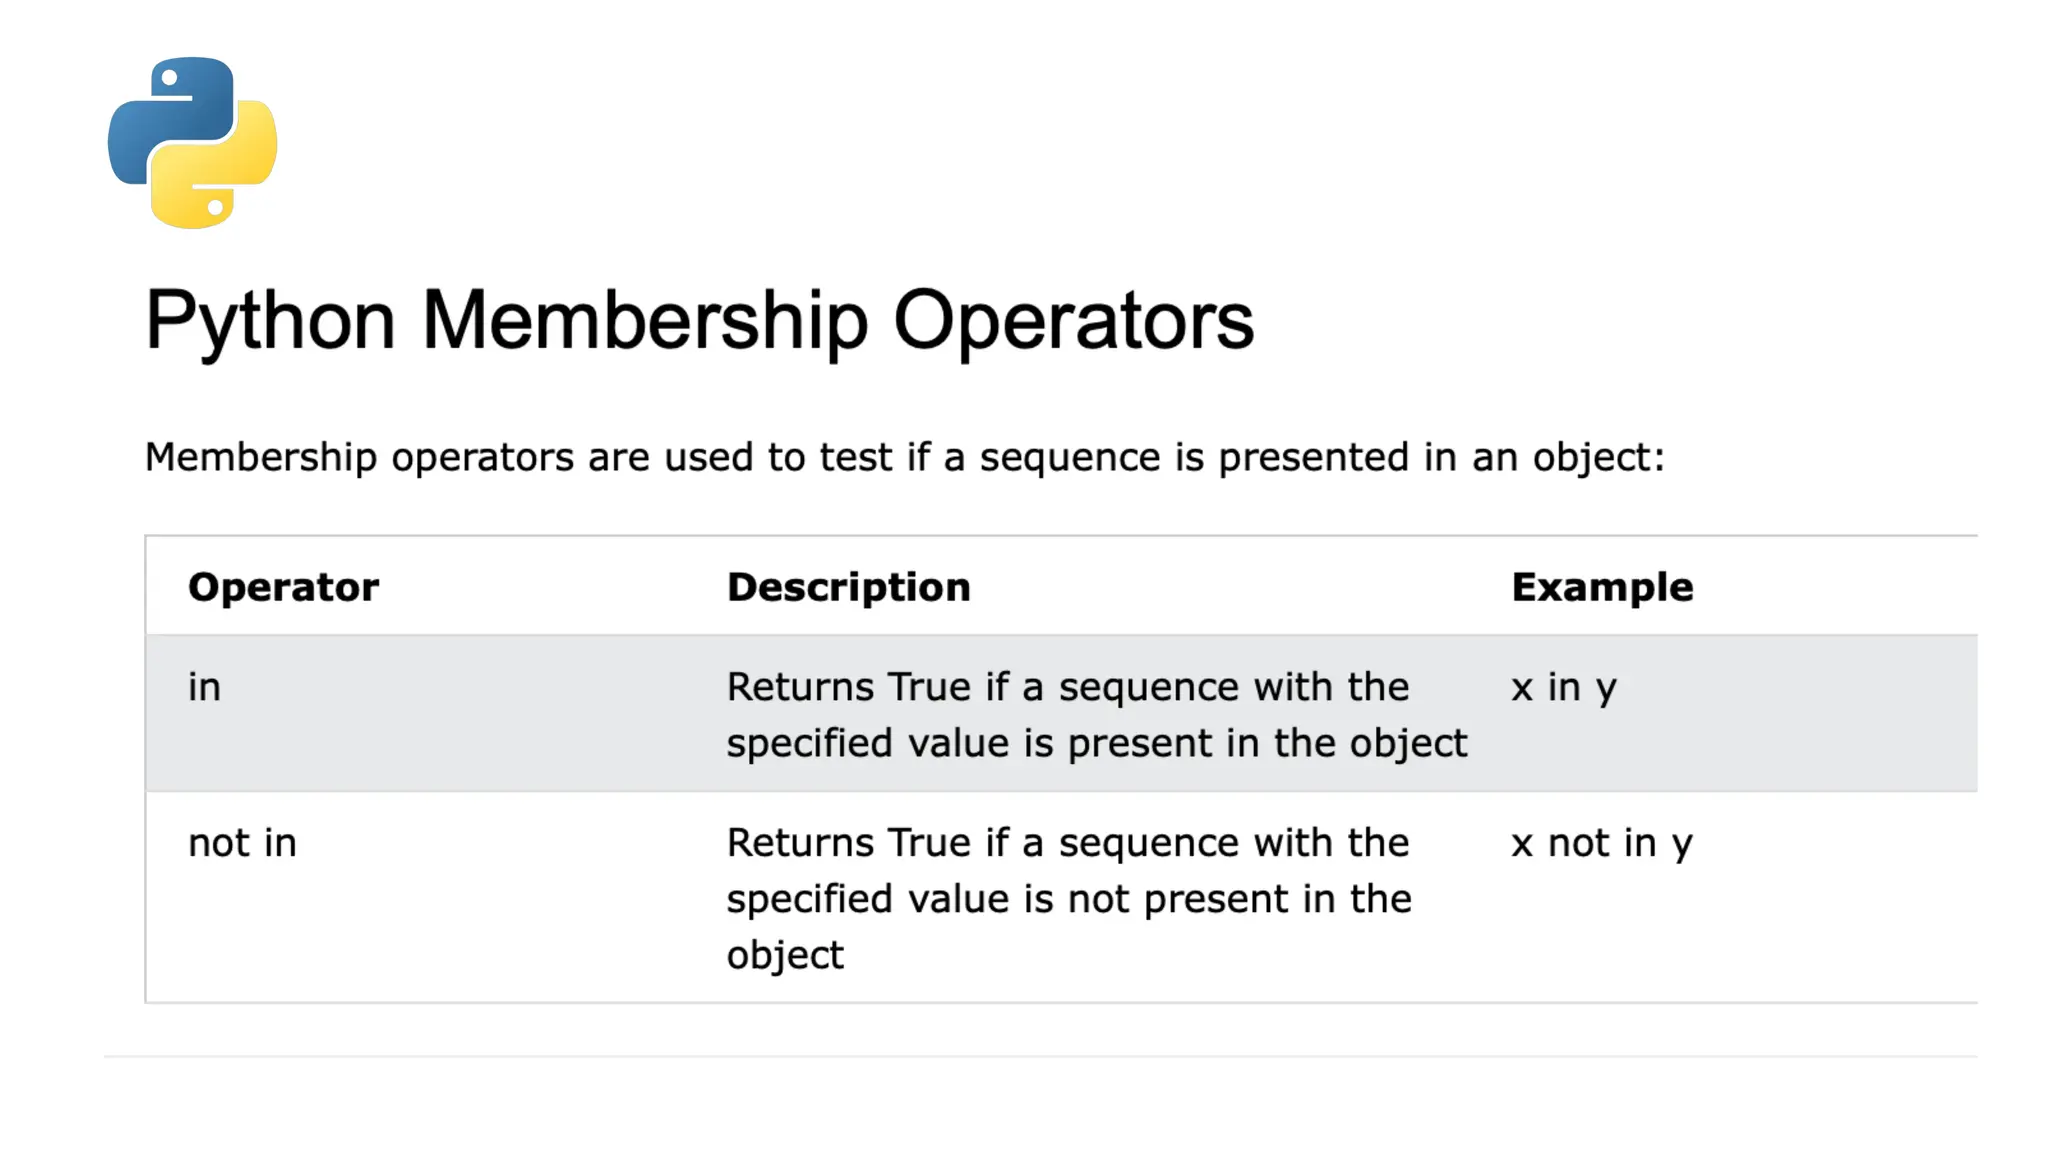Click the horizontal divider below the table

pyautogui.click(x=1040, y=1056)
